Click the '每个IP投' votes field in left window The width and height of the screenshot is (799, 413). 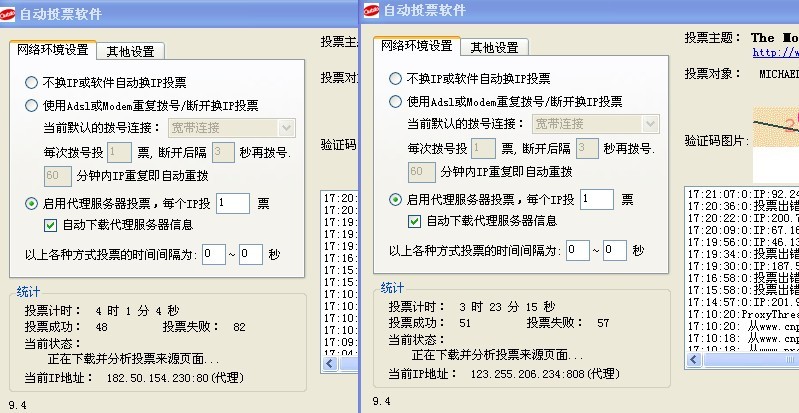pyautogui.click(x=232, y=203)
